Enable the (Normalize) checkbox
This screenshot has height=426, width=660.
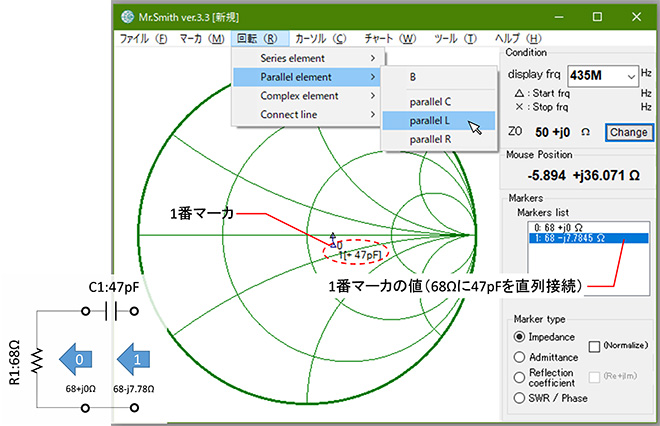(x=594, y=346)
